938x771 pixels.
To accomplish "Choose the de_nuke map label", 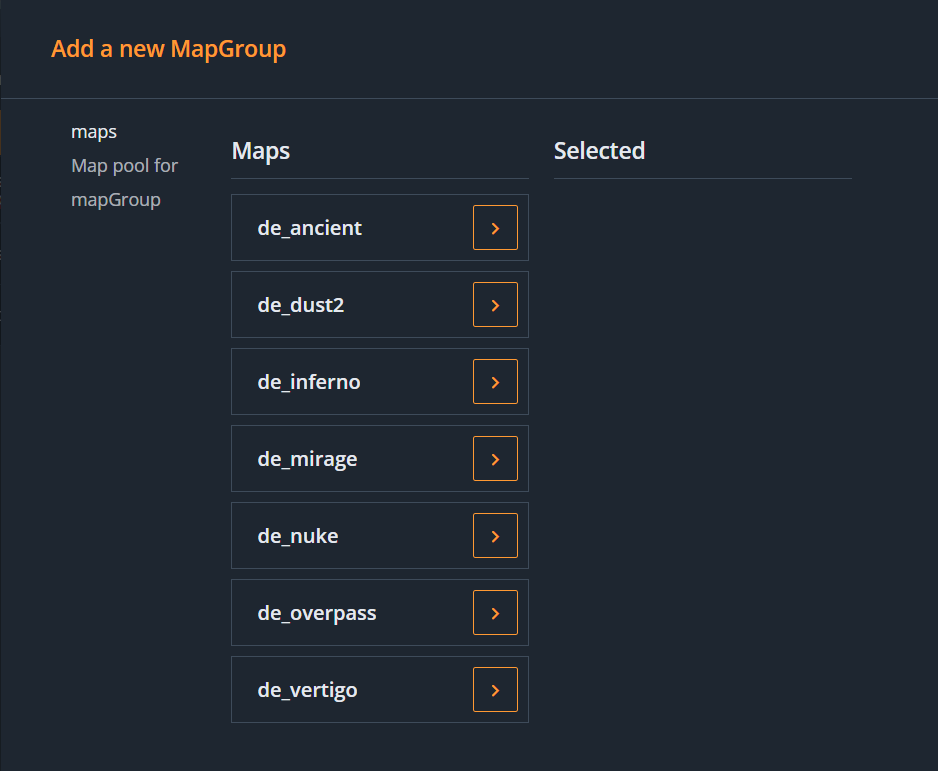I will pos(298,536).
